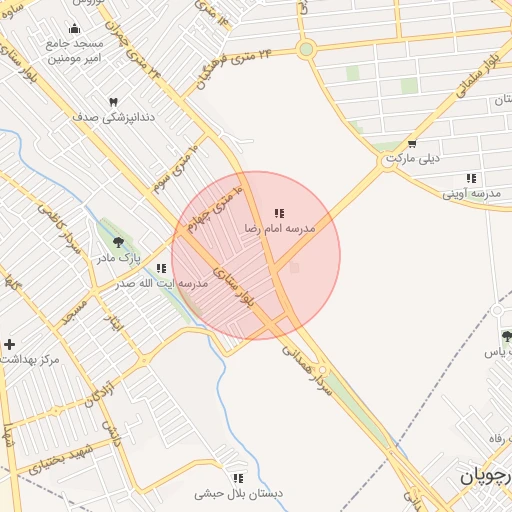Click the school icon above دبستان بلال حبشی

coord(238,479)
